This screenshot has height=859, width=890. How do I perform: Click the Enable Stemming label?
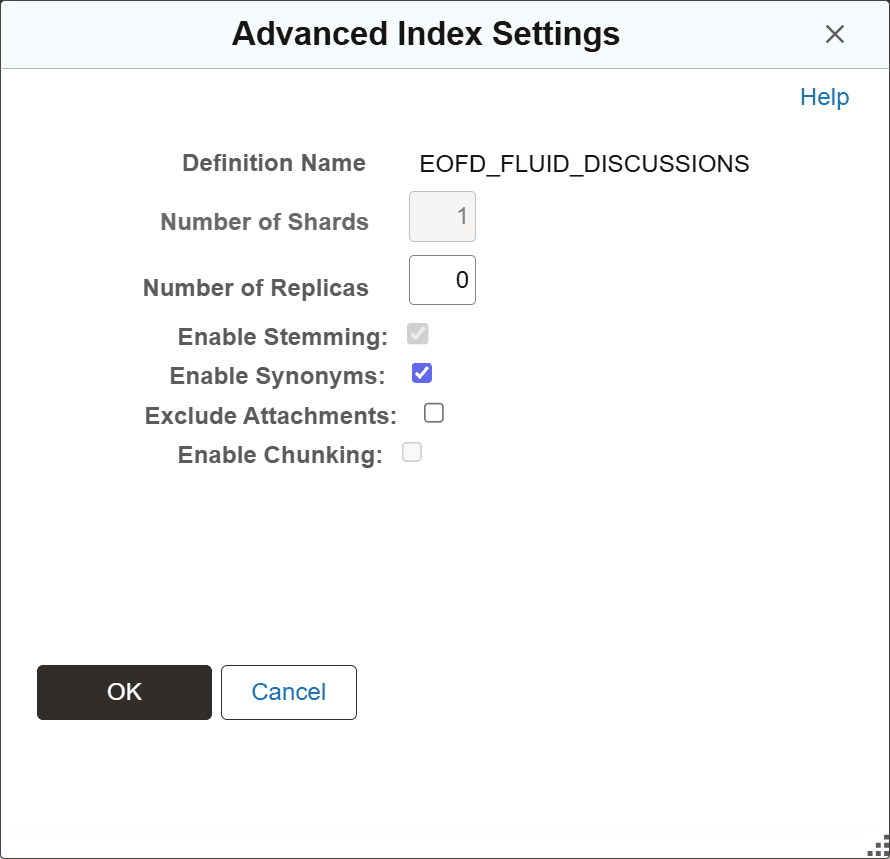coord(283,337)
